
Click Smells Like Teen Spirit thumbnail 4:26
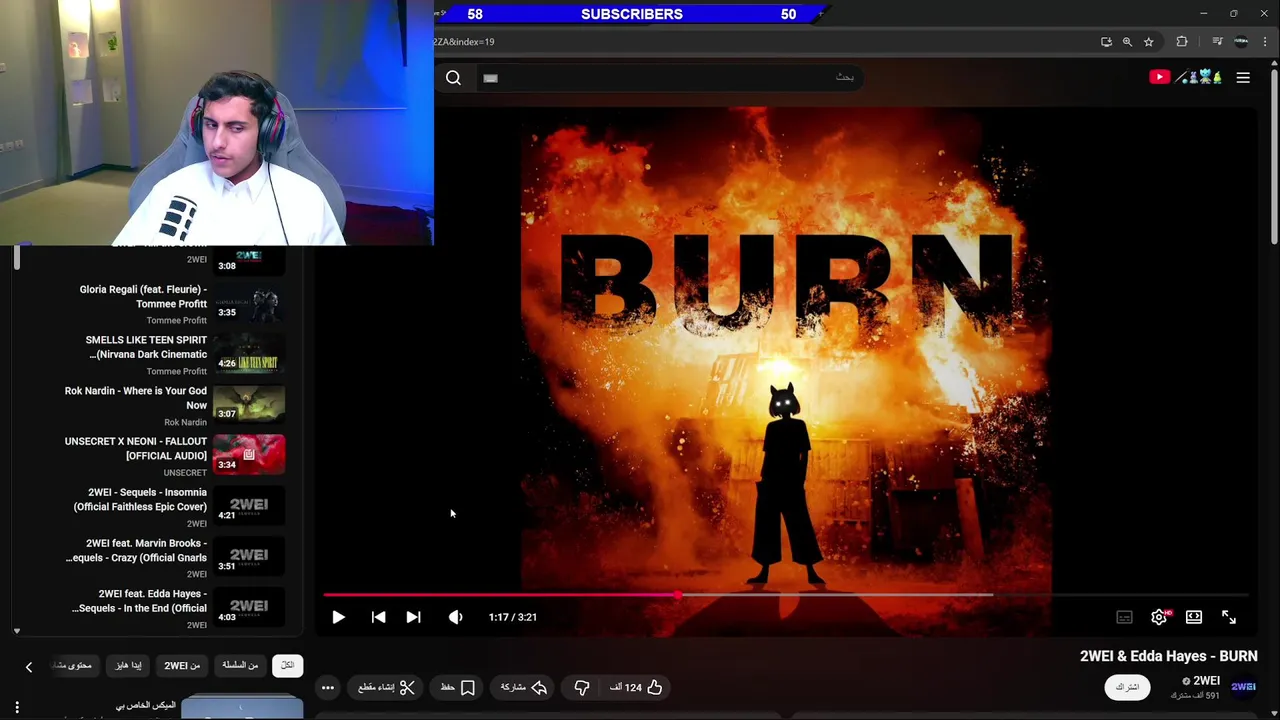pyautogui.click(x=249, y=354)
